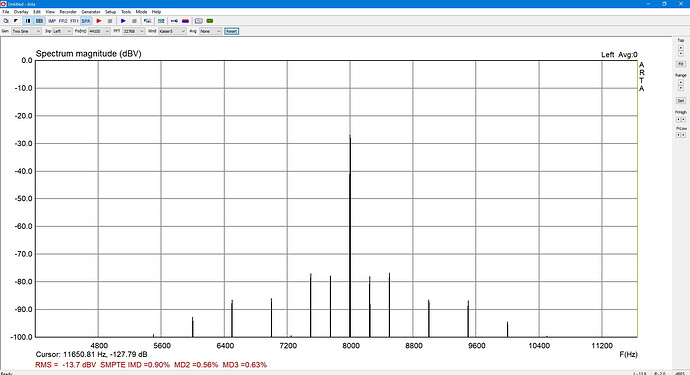This screenshot has width=690, height=375.
Task: Restore down the Arta window
Action: point(664,4)
